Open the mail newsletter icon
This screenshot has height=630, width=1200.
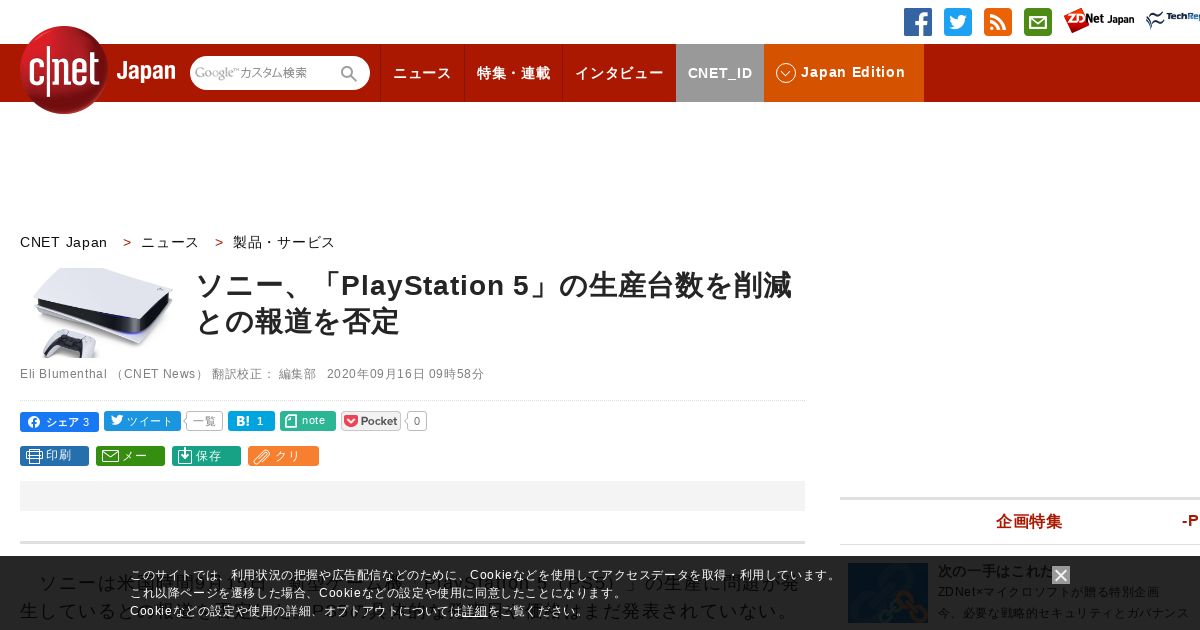point(1038,22)
